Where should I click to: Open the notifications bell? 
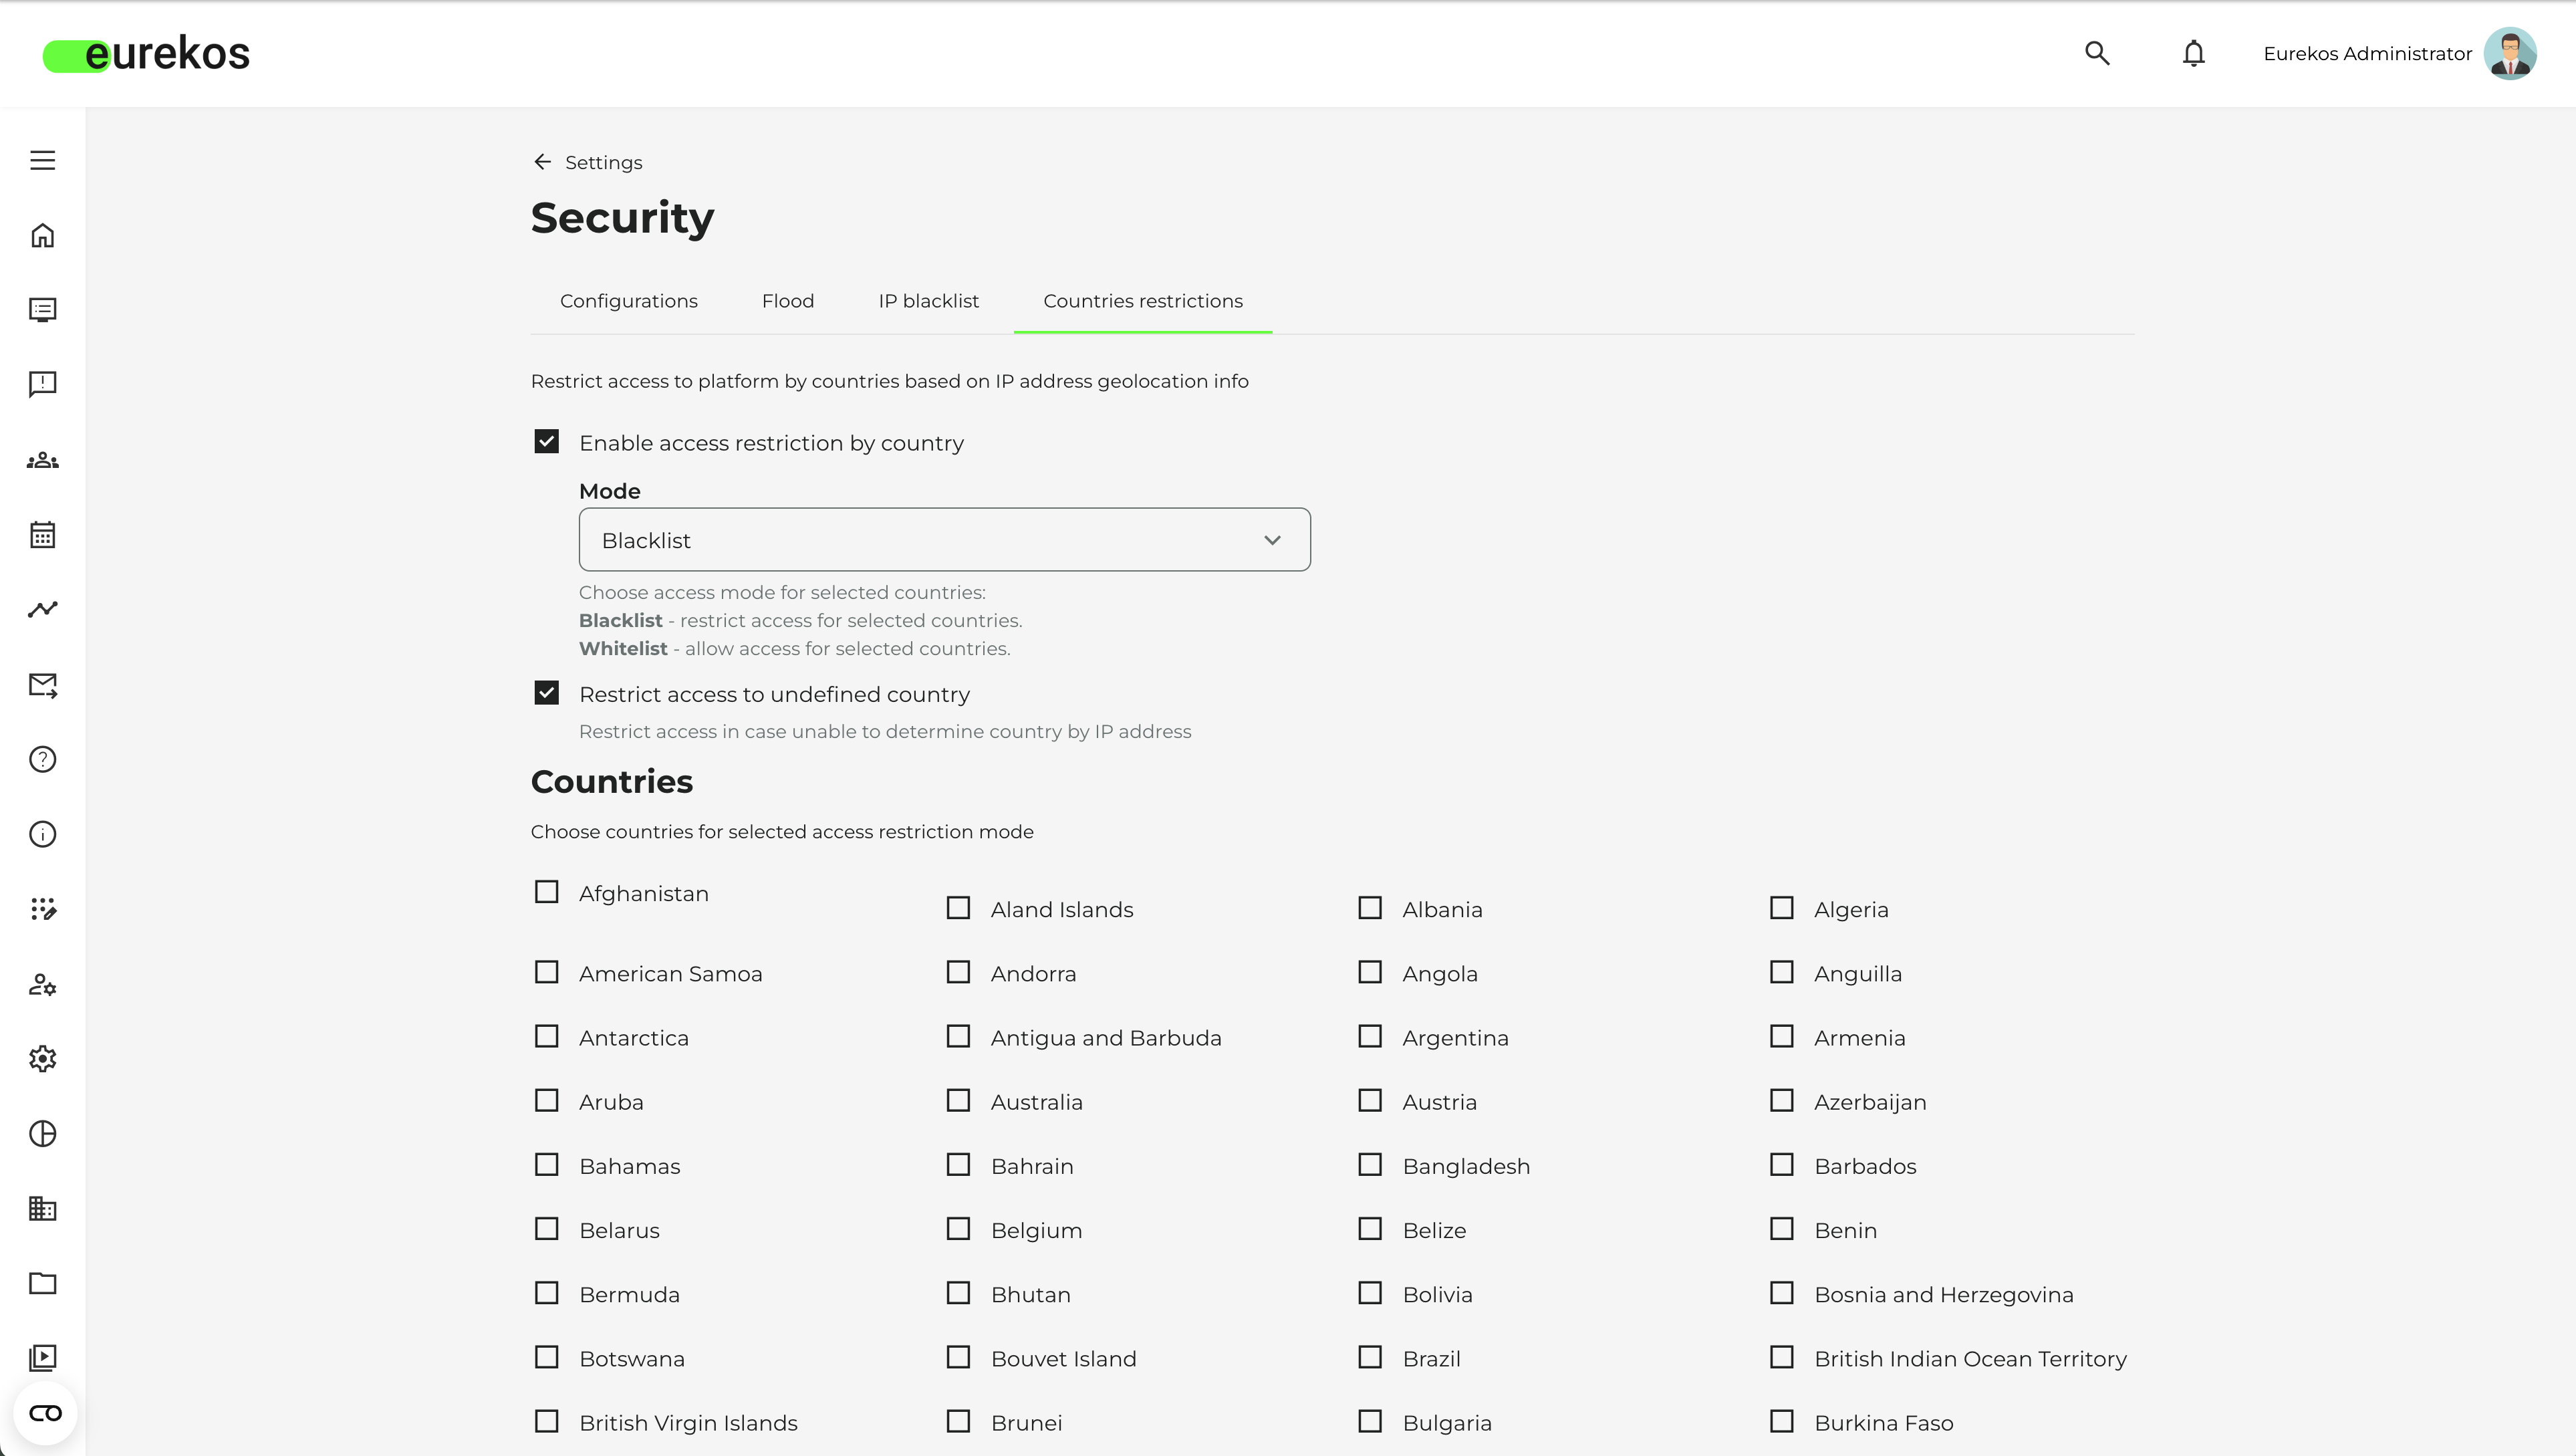click(2193, 53)
